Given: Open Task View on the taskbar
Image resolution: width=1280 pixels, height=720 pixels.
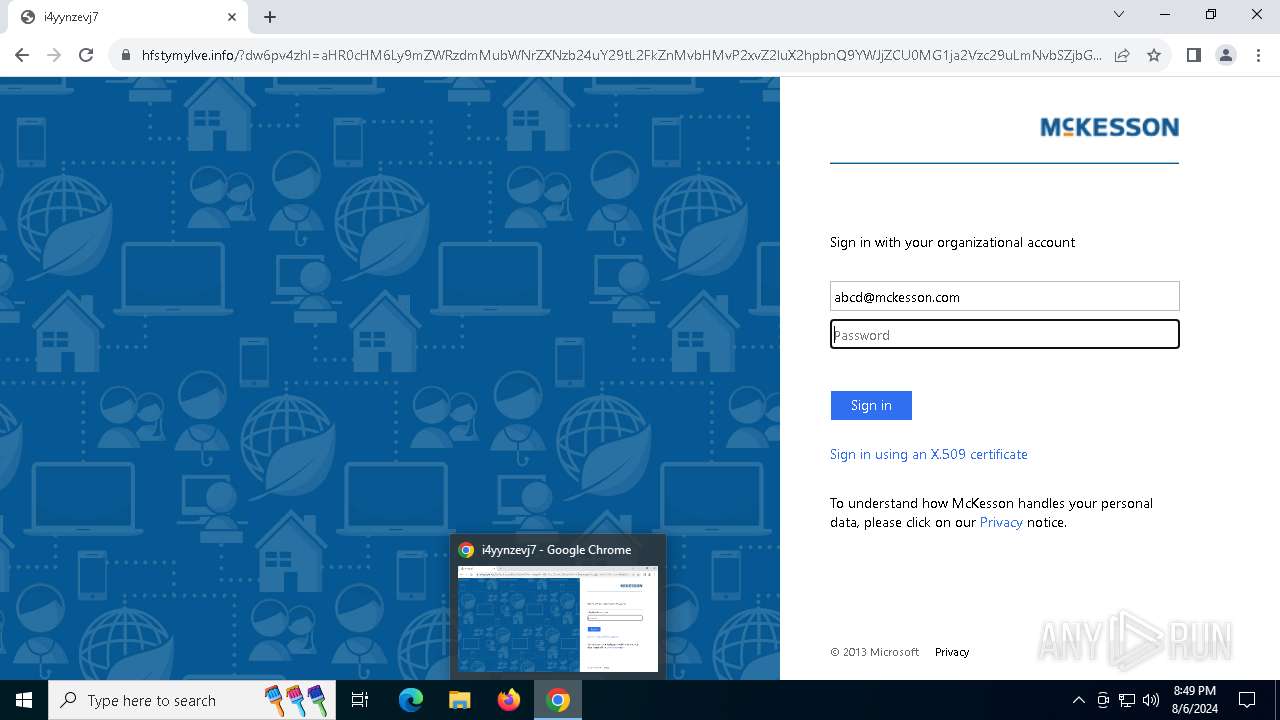Looking at the screenshot, I should coord(360,700).
